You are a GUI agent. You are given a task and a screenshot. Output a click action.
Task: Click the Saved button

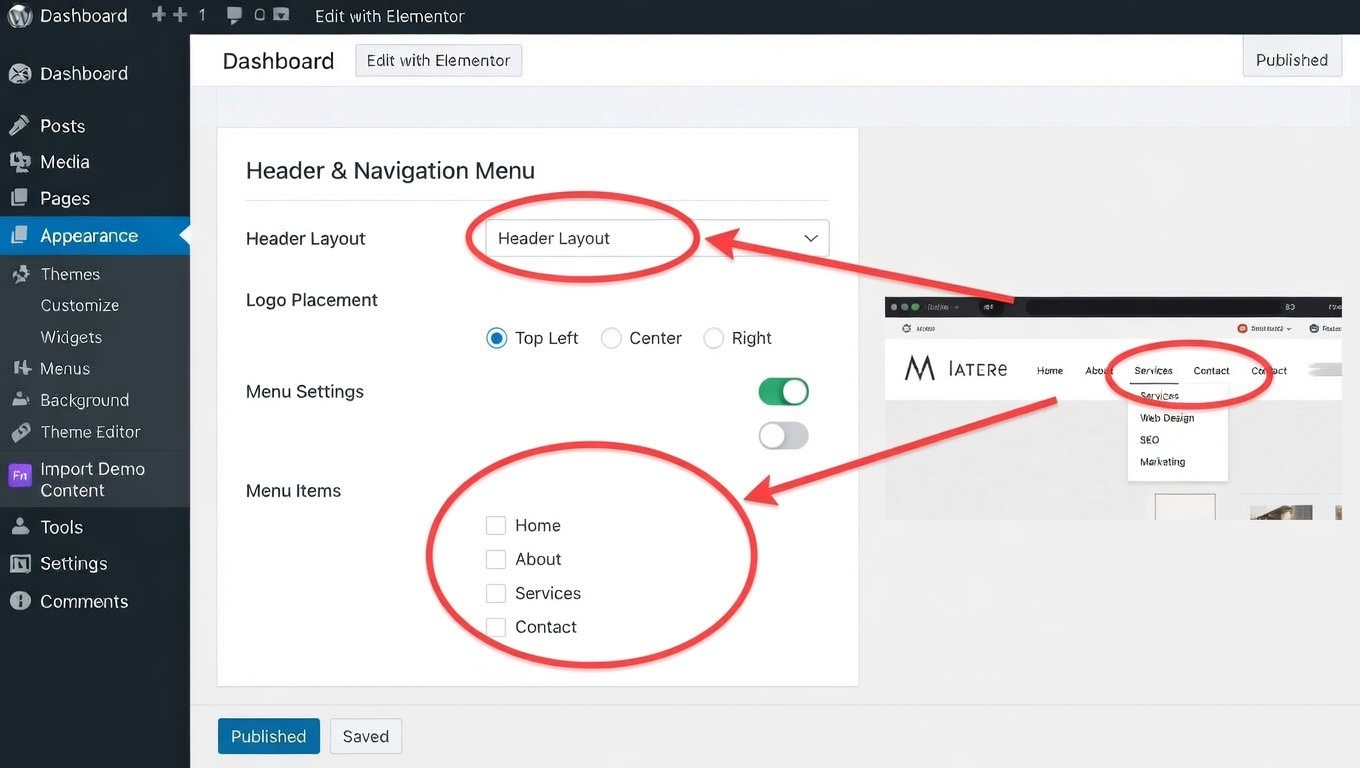(366, 736)
